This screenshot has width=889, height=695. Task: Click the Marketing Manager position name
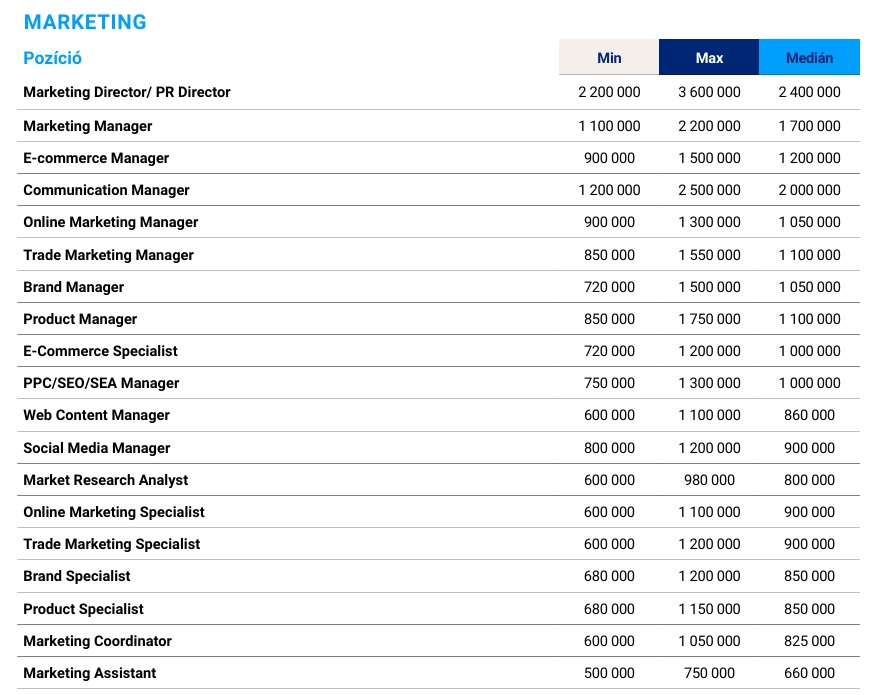pyautogui.click(x=88, y=126)
